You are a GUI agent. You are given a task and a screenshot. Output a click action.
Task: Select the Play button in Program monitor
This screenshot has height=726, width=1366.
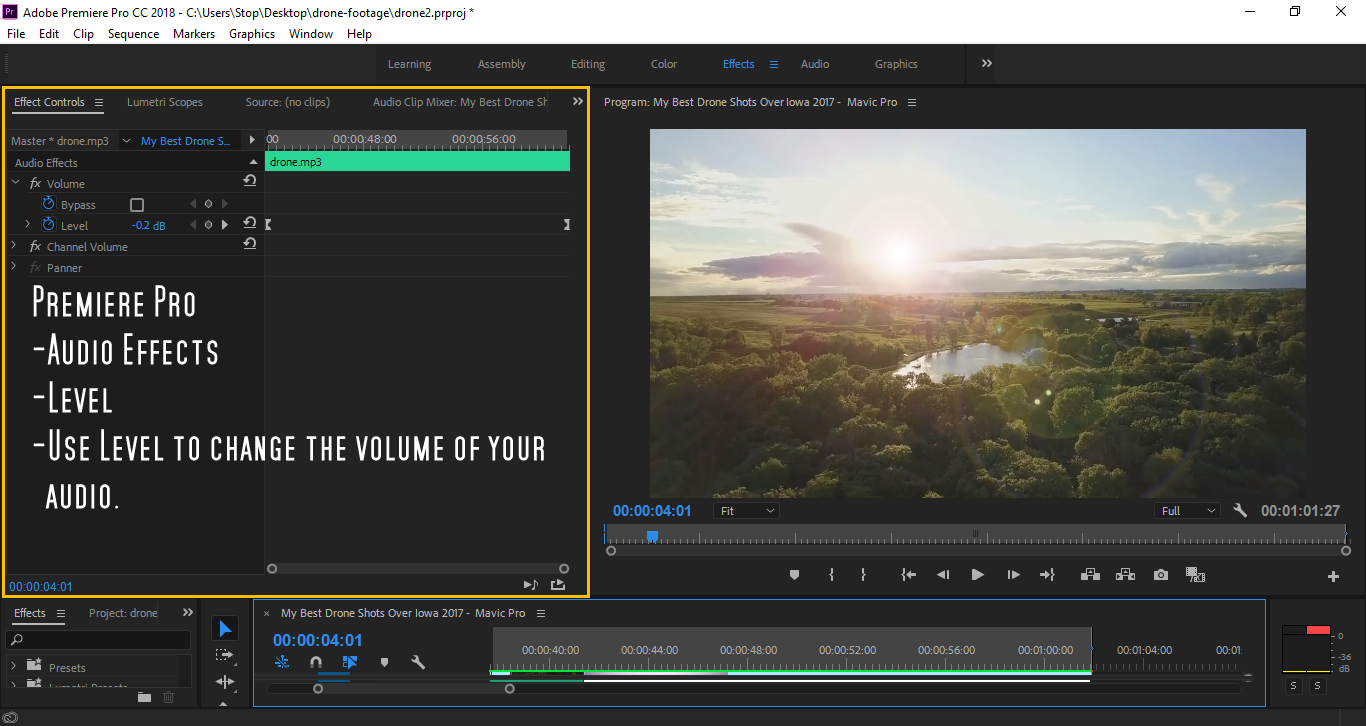[977, 574]
